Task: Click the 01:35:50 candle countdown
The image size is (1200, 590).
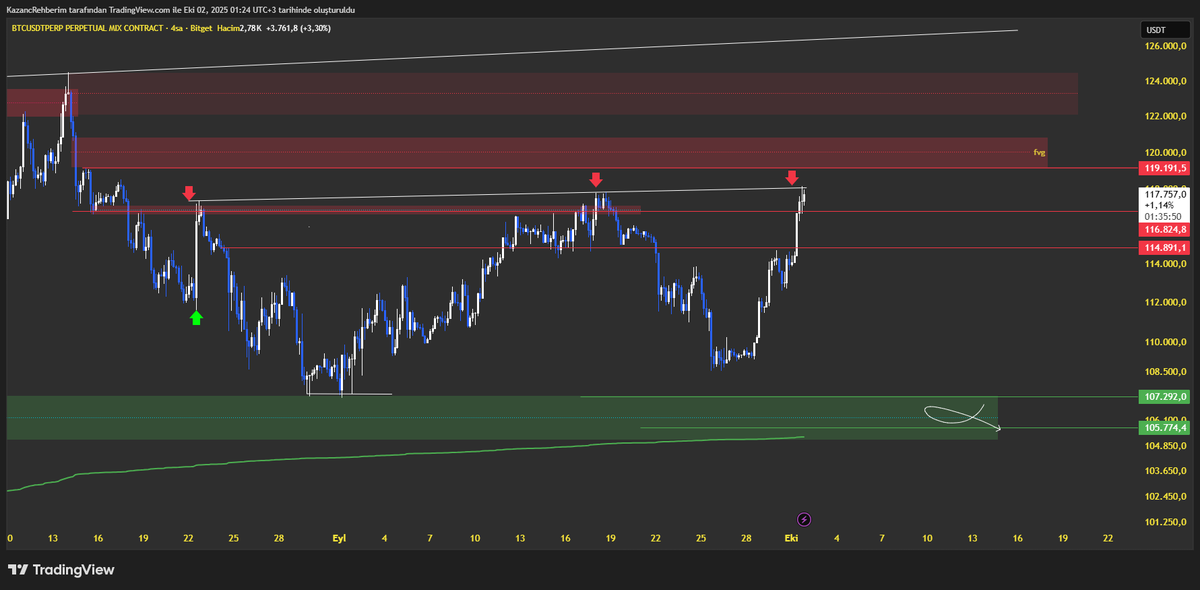Action: [1163, 216]
